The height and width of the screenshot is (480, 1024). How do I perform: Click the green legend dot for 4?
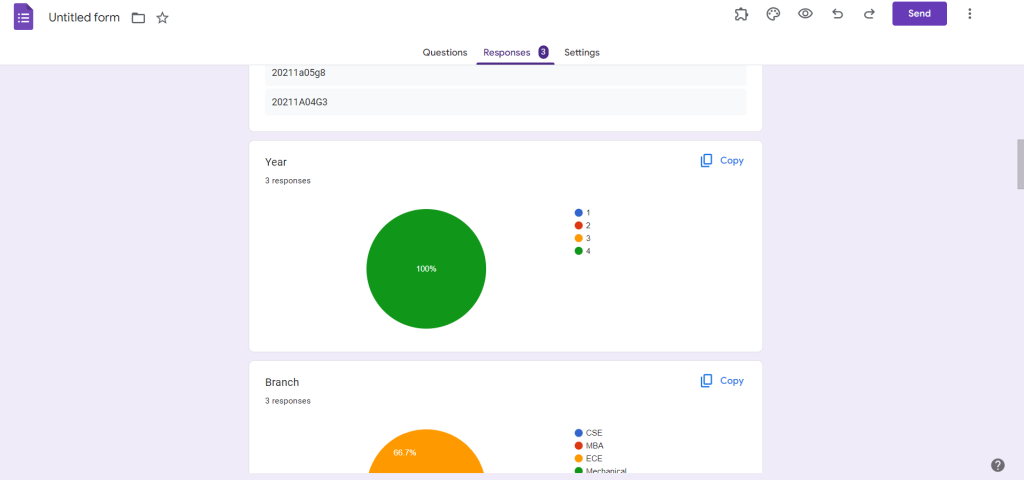point(579,251)
